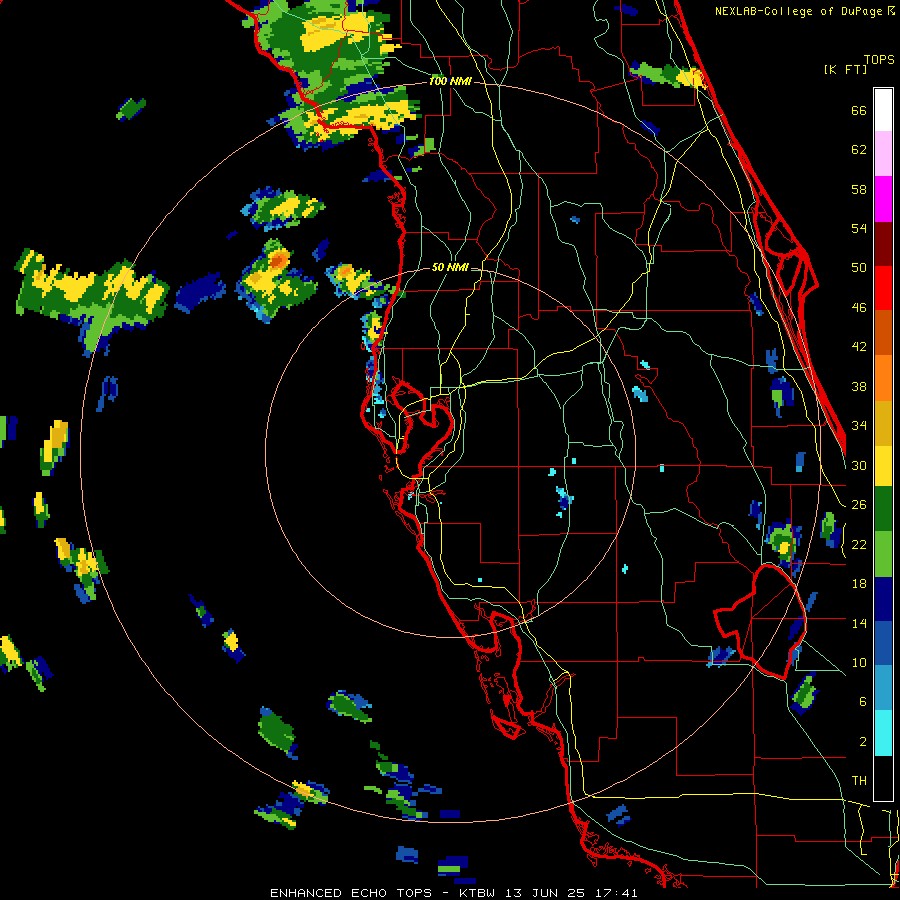Pick the bright red legend swatch
This screenshot has height=900, width=900.
tap(883, 288)
